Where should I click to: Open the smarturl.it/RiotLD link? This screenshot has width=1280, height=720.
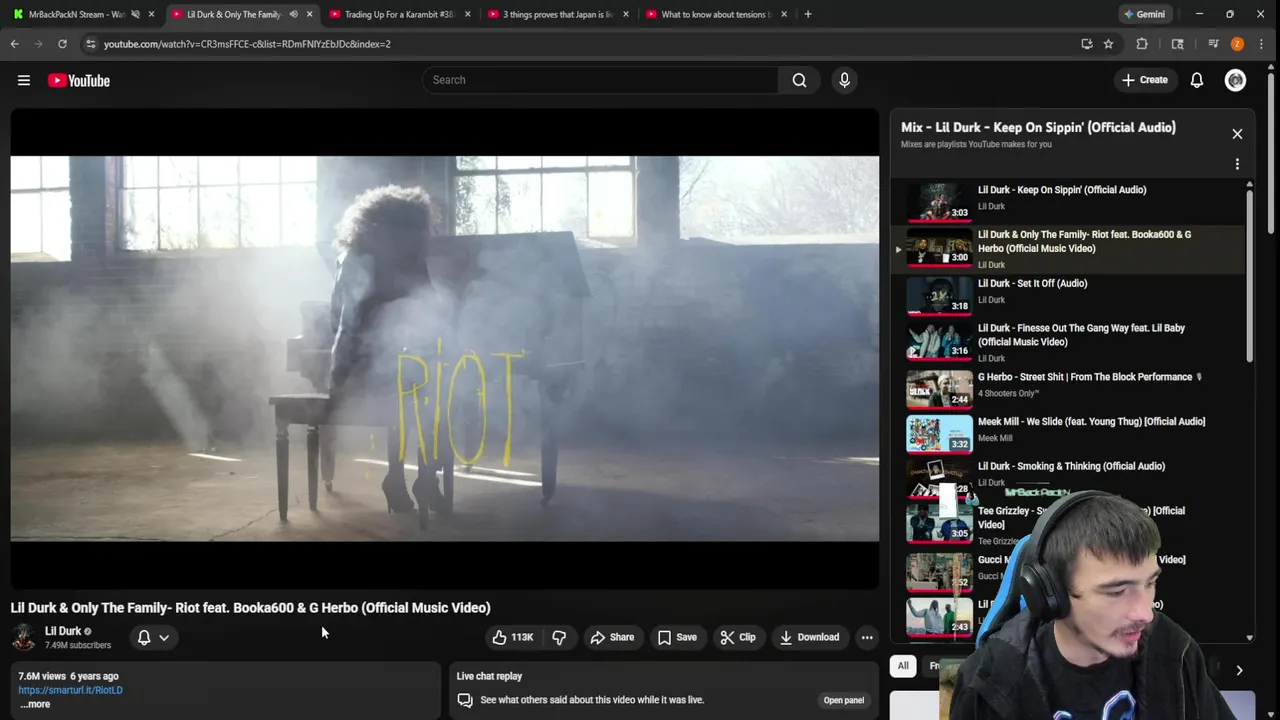coord(70,690)
